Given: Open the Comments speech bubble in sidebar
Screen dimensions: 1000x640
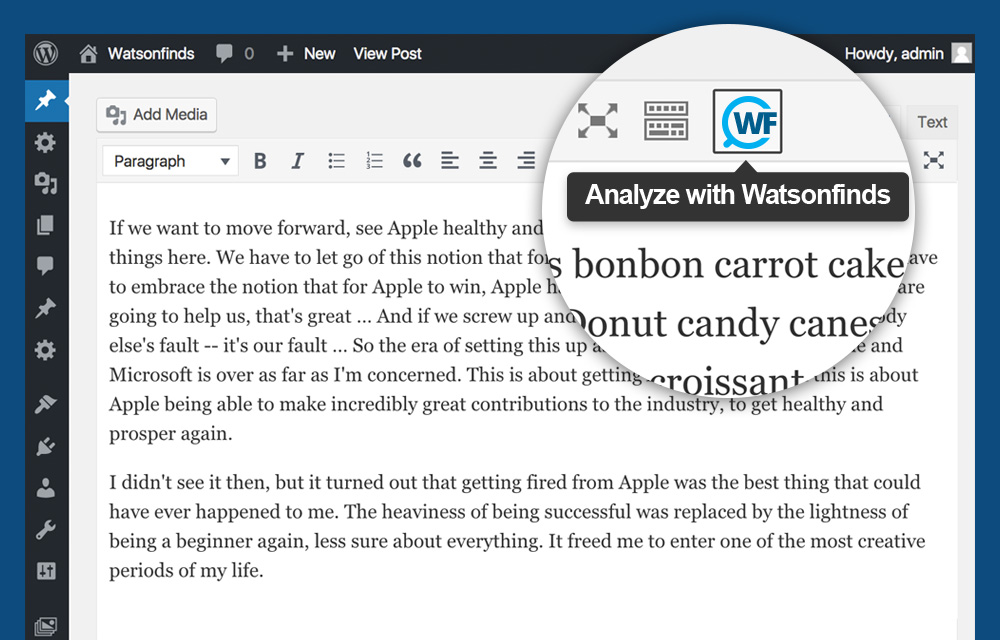Looking at the screenshot, I should [x=46, y=265].
